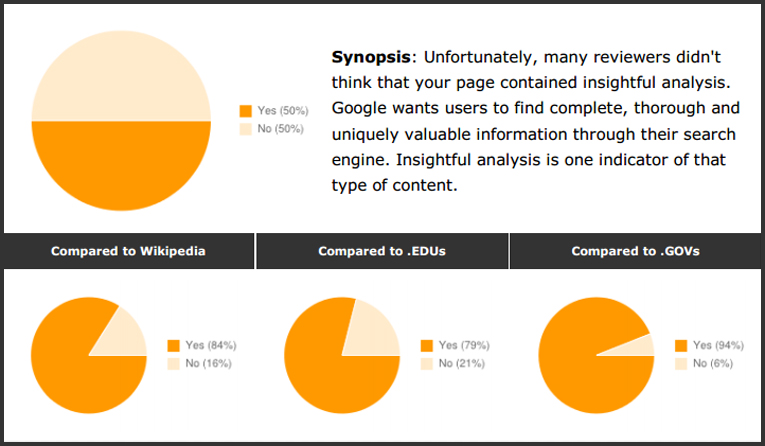Select the orange Yes slice in the .EDUs pie
Screen dimensions: 765x446
(x=329, y=367)
